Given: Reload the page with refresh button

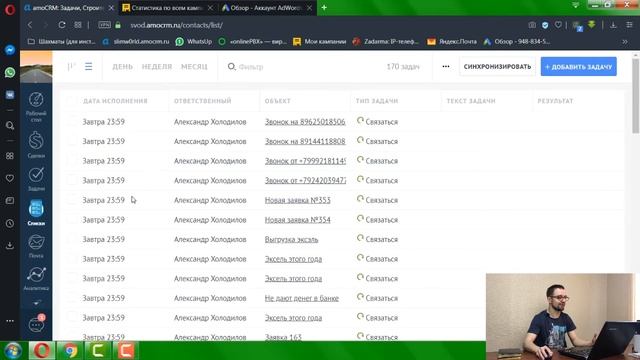Looking at the screenshot, I should pos(62,25).
